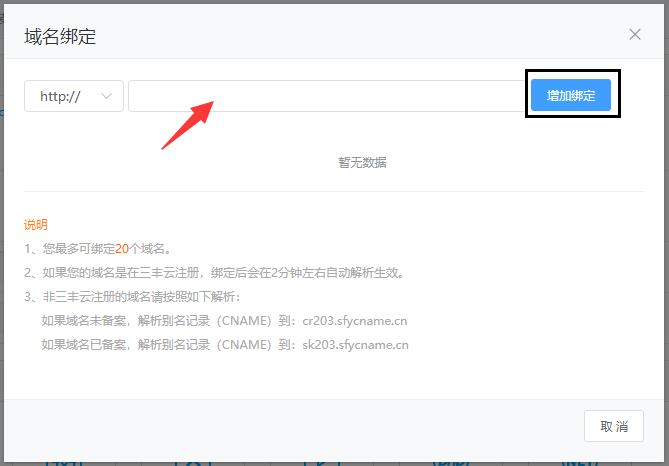This screenshot has height=466, width=669.
Task: Click the chevron arrow beside http://
Action: point(107,96)
